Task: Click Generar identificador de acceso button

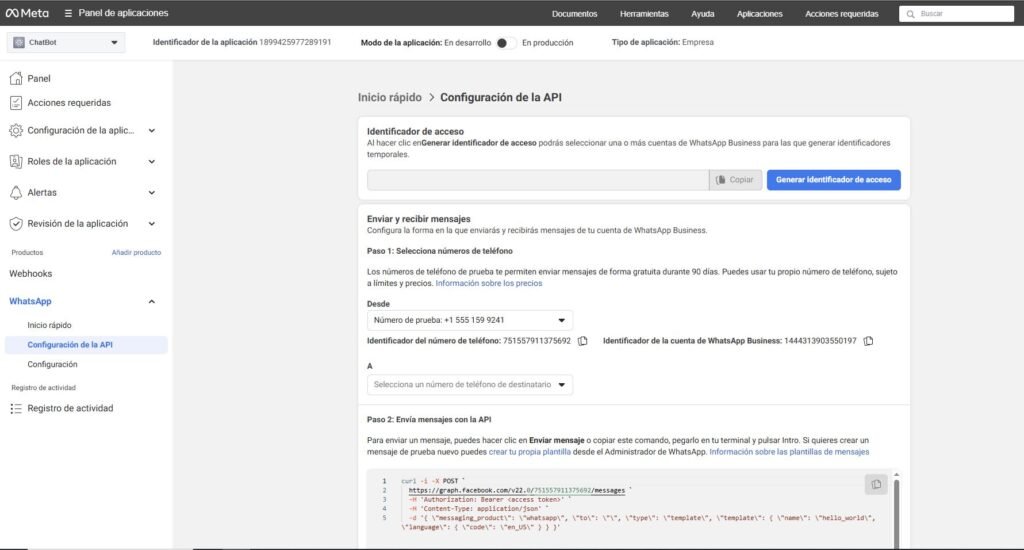Action: [x=833, y=180]
